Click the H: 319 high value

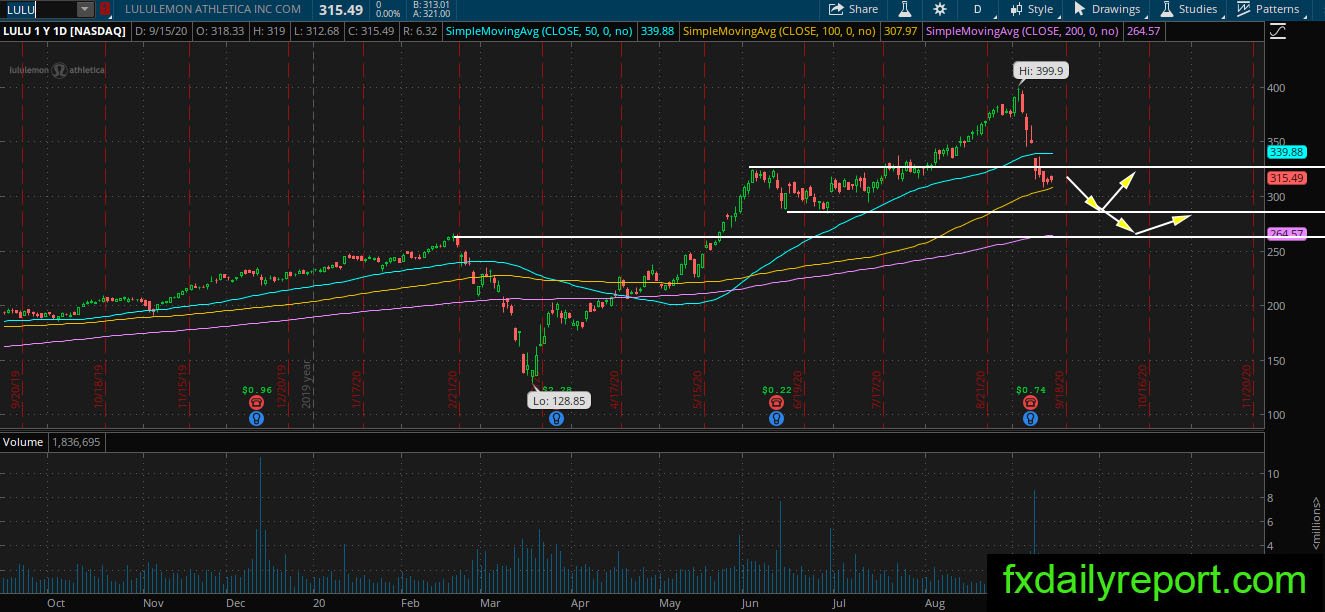(268, 32)
